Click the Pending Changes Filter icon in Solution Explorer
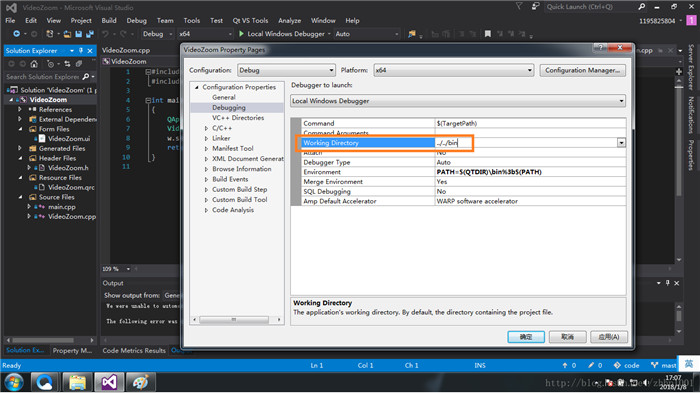This screenshot has width=700, height=393. (x=50, y=64)
